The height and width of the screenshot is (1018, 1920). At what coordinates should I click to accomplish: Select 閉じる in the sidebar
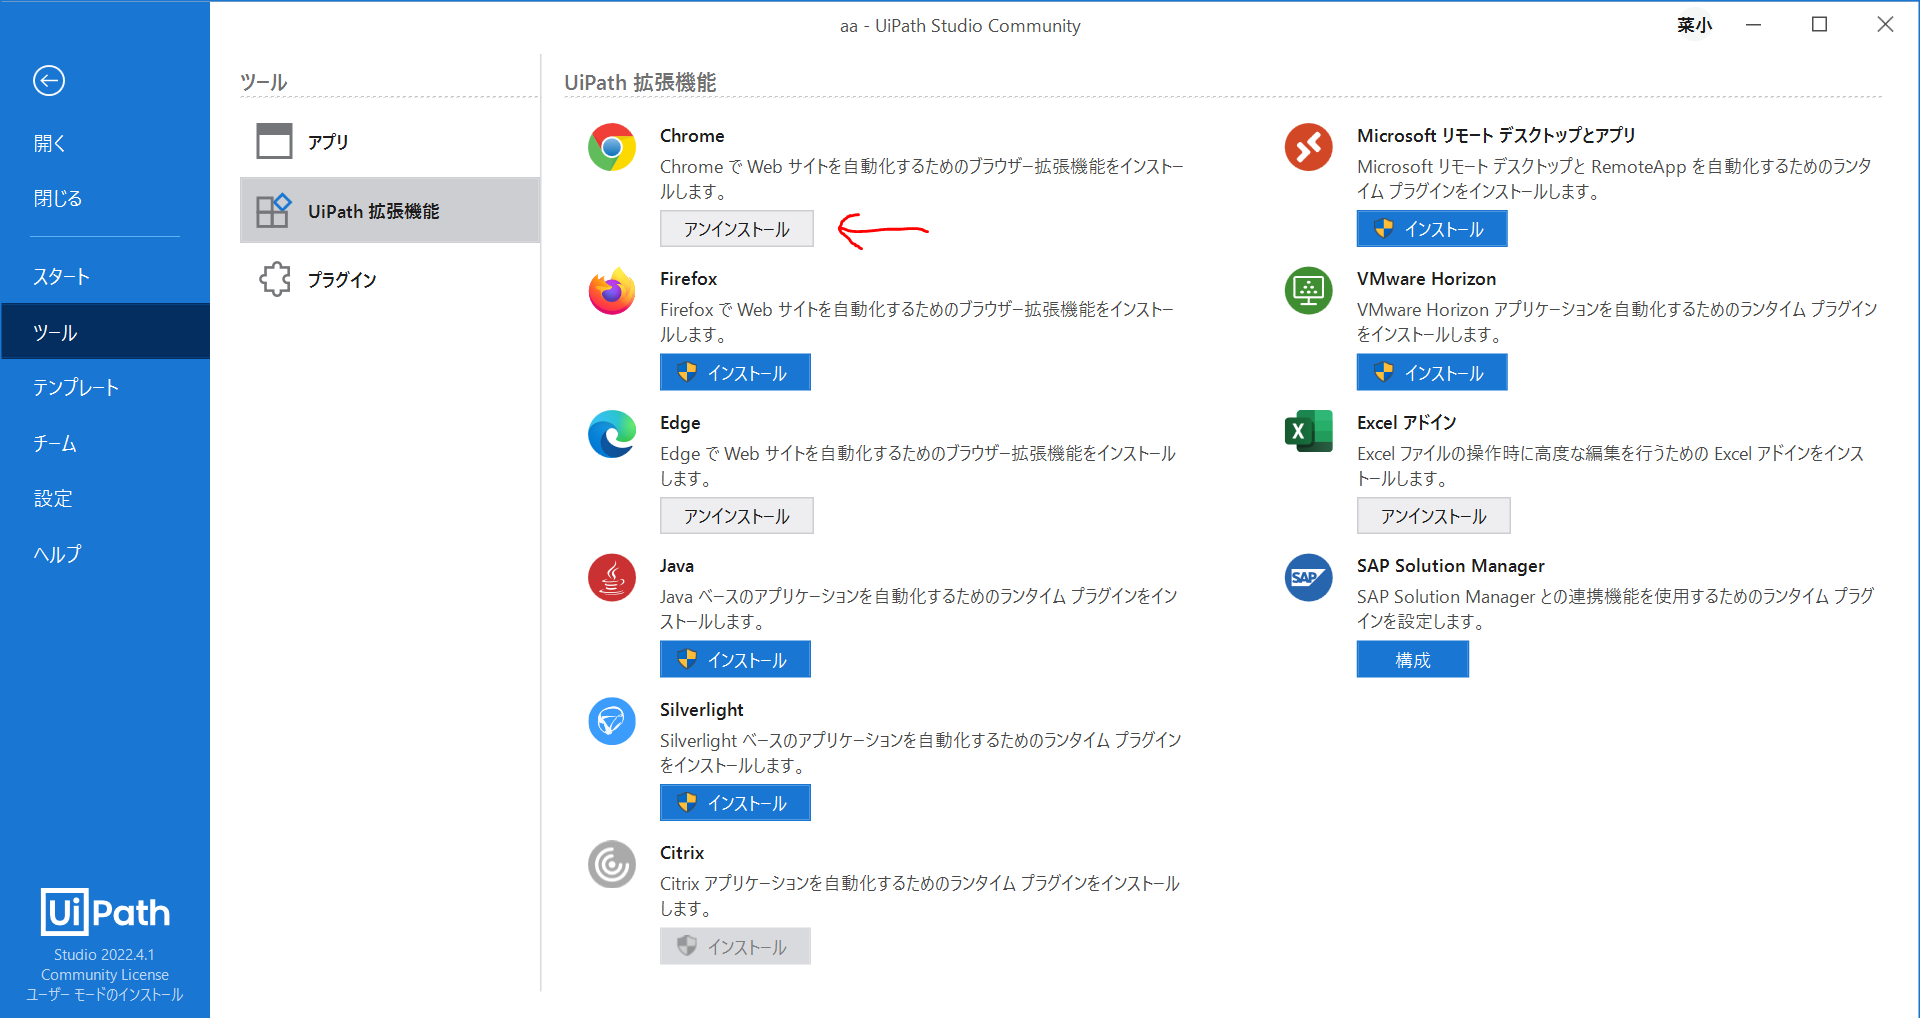click(x=105, y=198)
